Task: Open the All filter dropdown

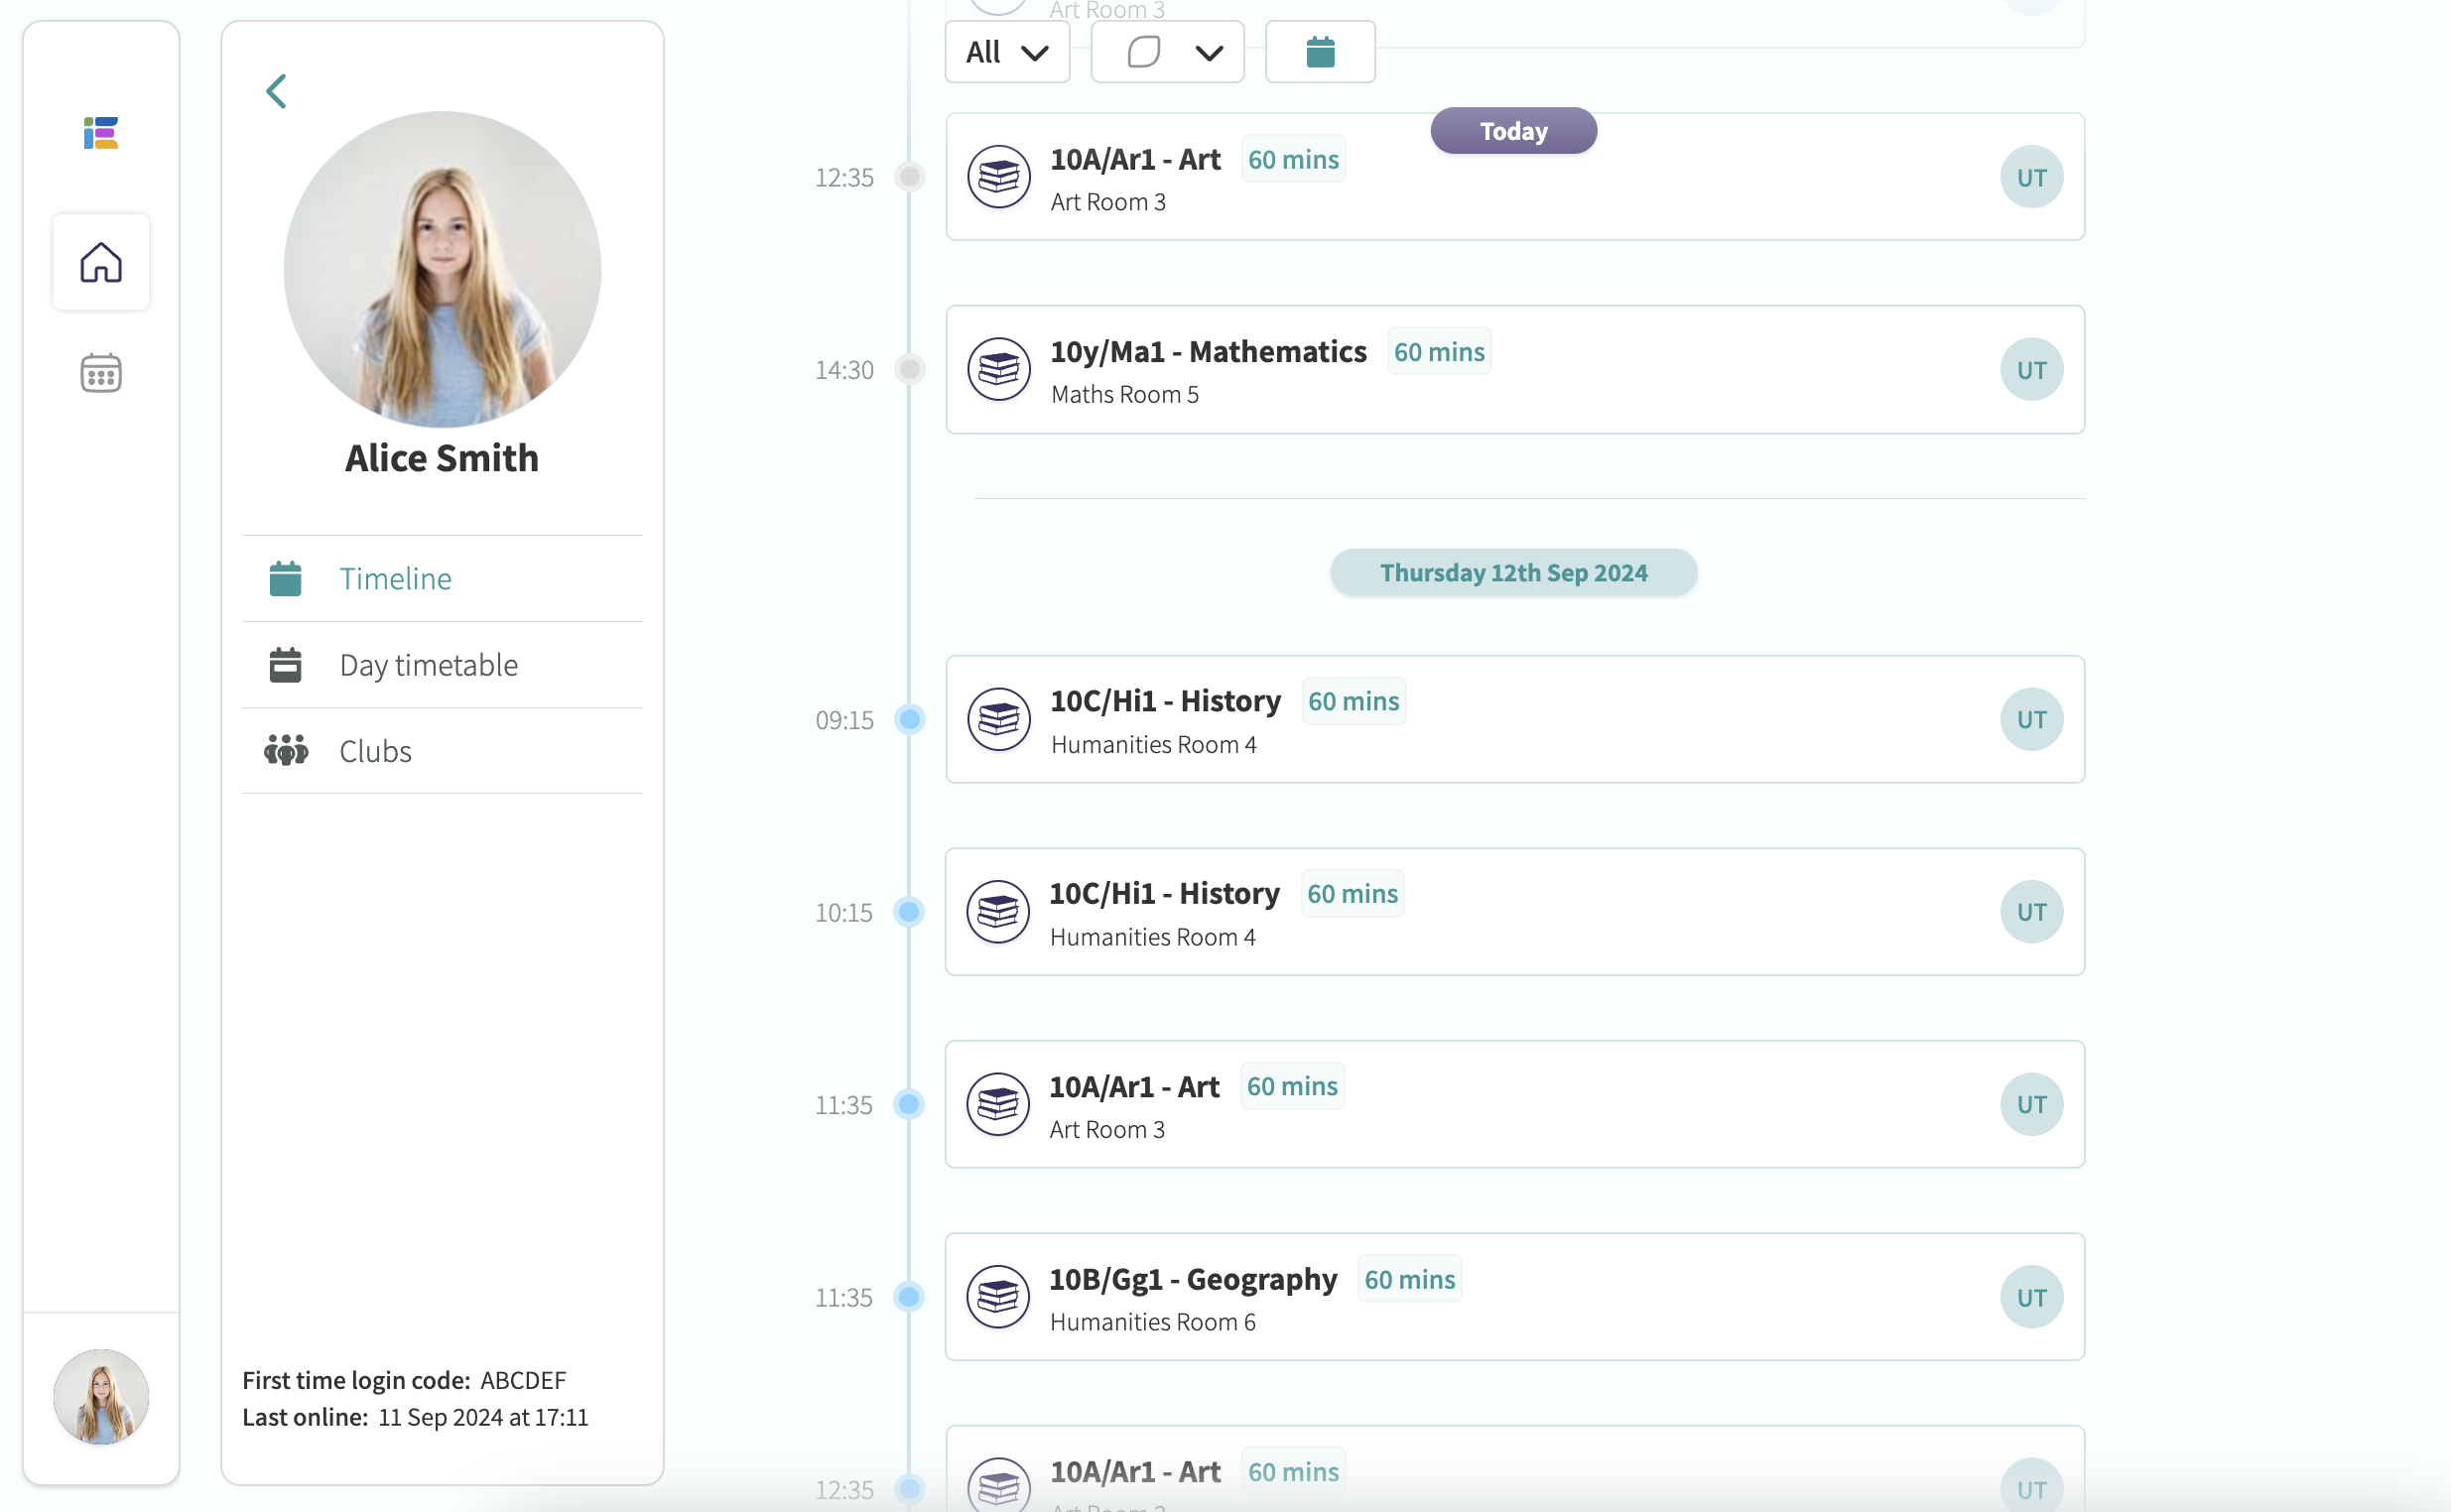Action: pyautogui.click(x=1006, y=51)
